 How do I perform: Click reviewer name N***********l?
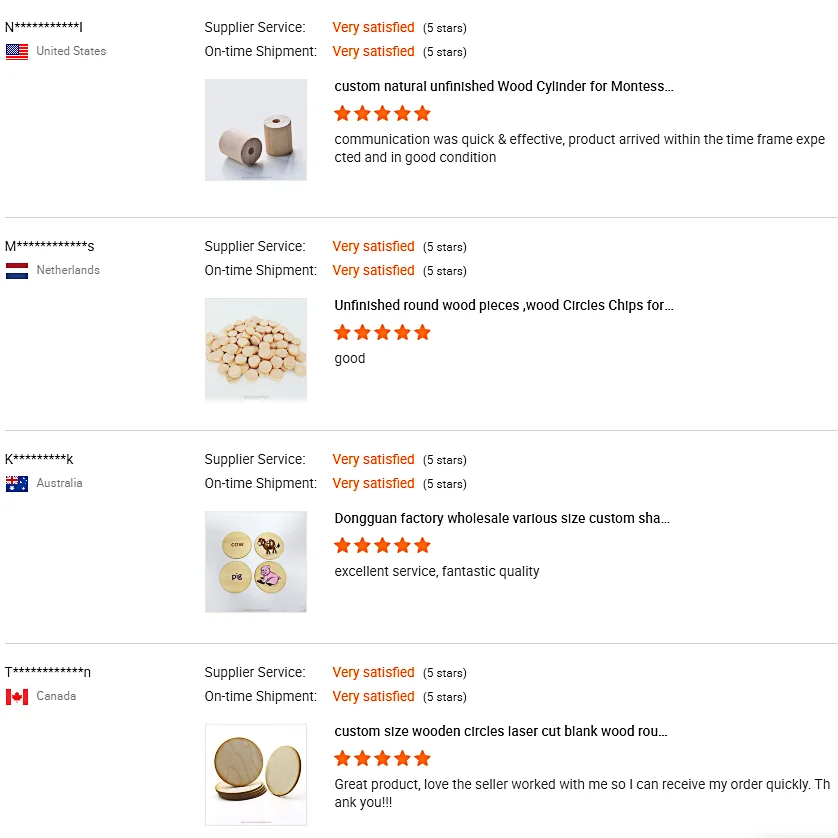click(x=44, y=27)
